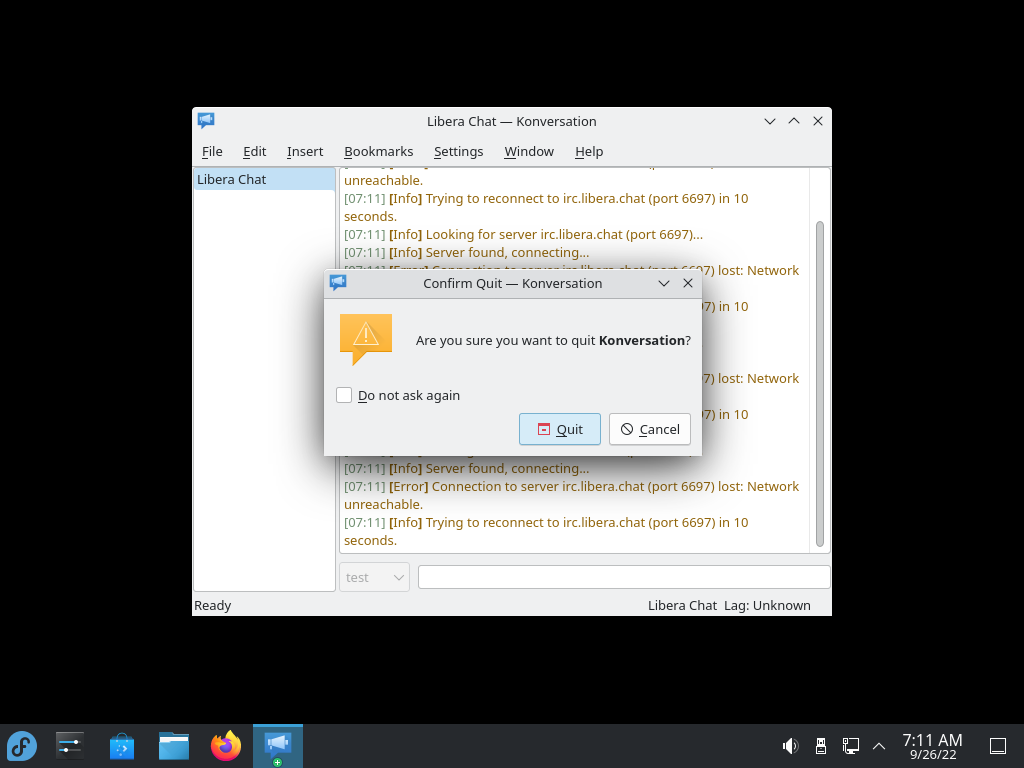Close the Confirm Quit dialog
This screenshot has width=1024, height=768.
(688, 283)
